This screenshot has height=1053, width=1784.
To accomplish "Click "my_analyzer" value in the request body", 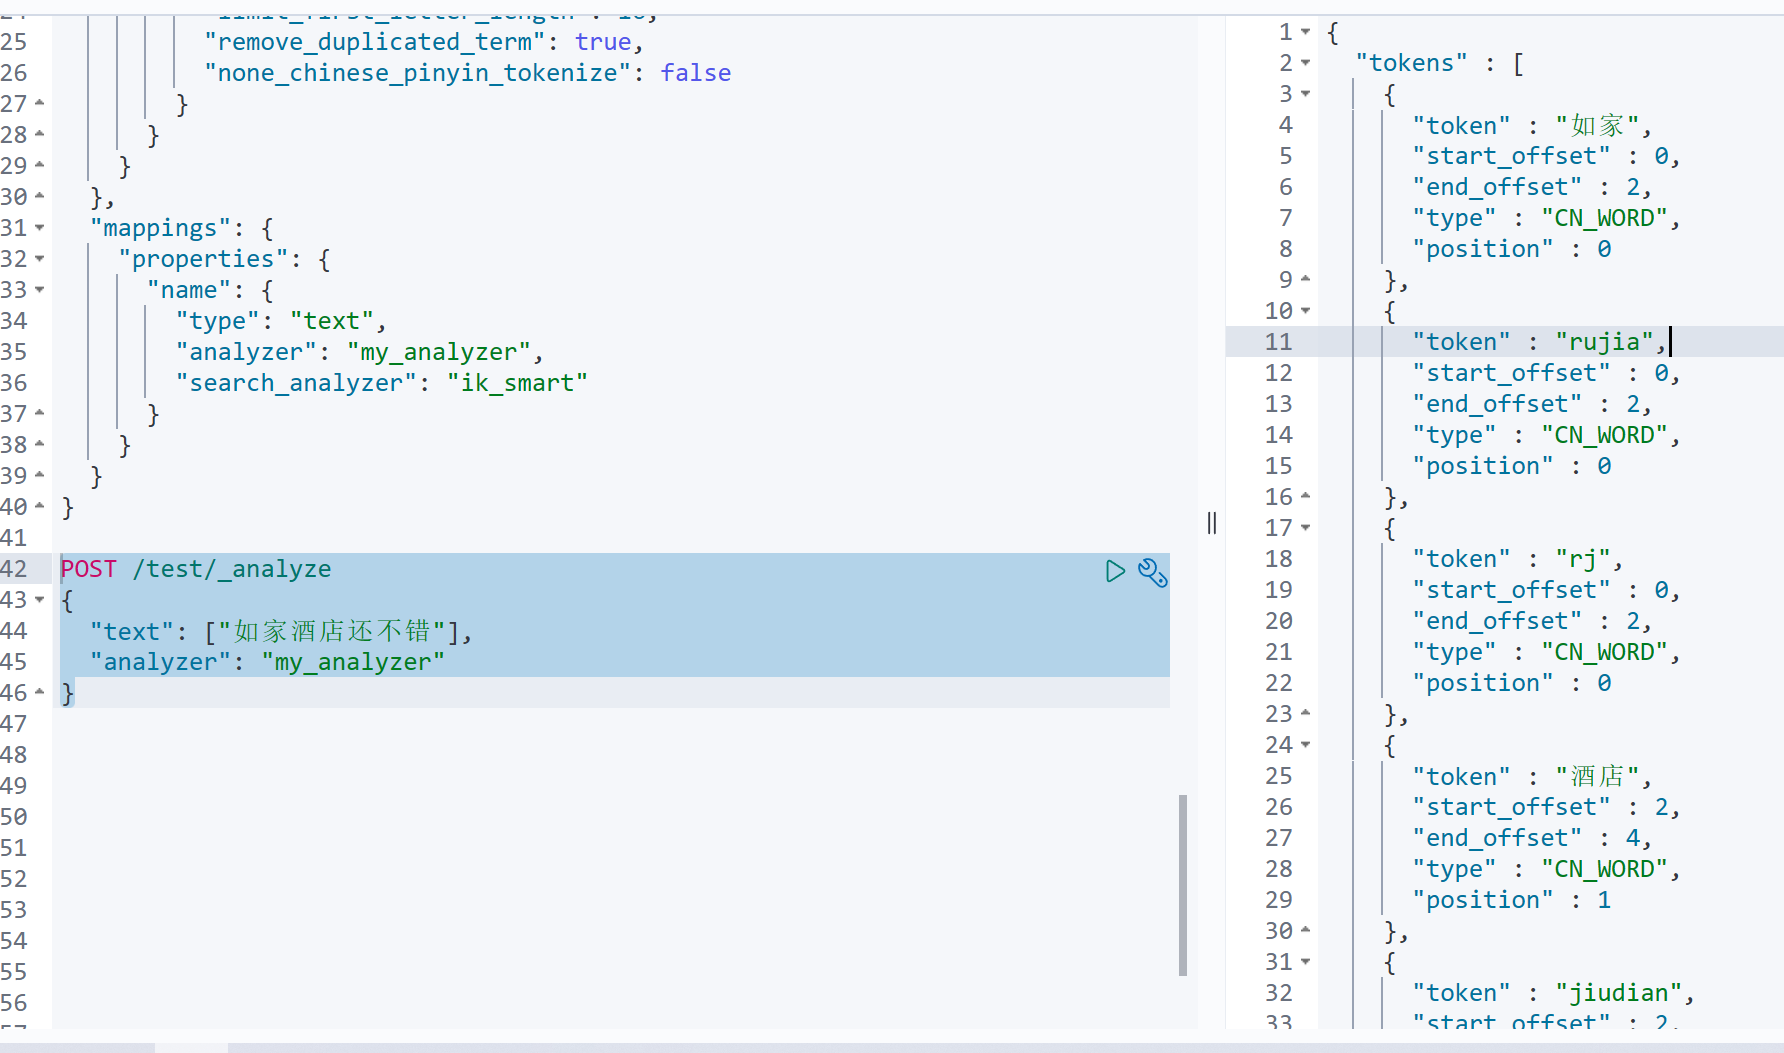I will [353, 662].
